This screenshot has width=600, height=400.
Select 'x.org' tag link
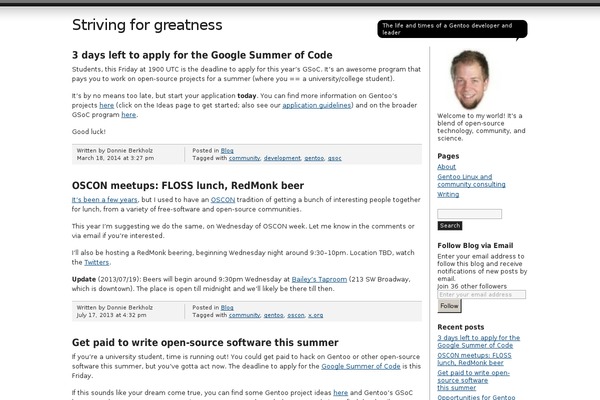click(316, 315)
